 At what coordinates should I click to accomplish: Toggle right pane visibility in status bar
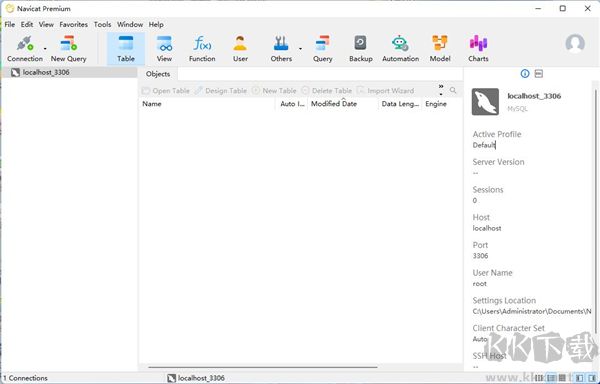(592, 378)
